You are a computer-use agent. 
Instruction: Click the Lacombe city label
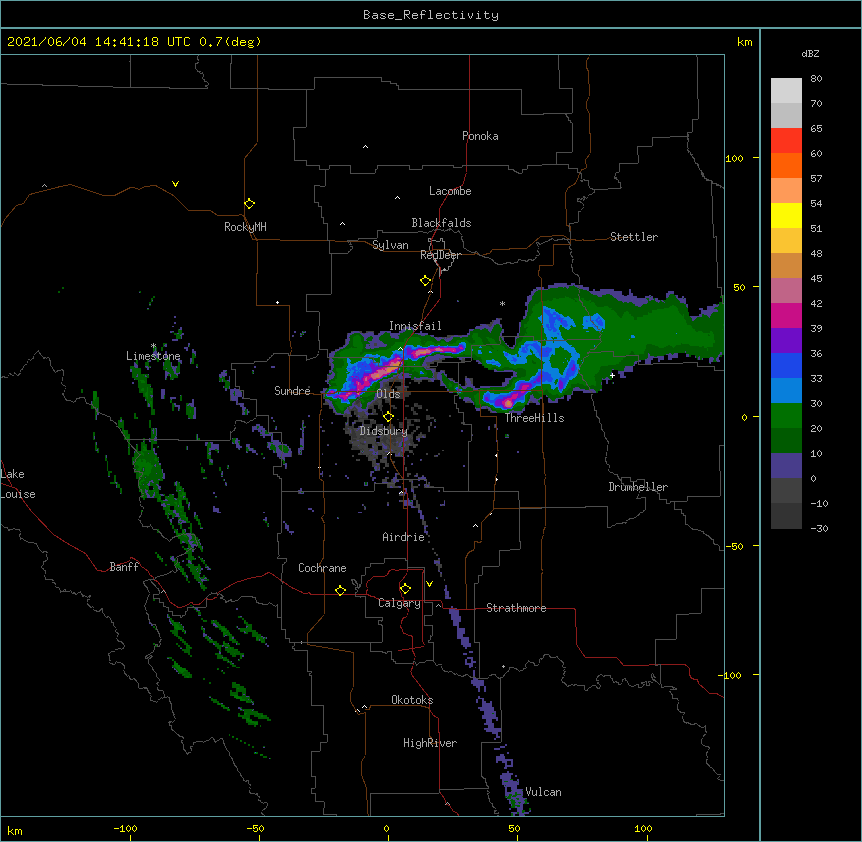coord(450,191)
